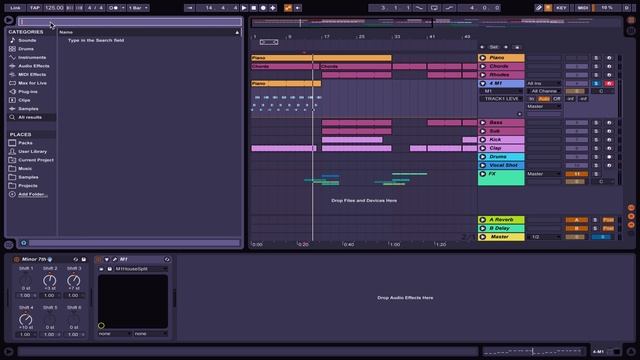Click the M1 device hot-swap button
The height and width of the screenshot is (360, 640).
pos(167,259)
